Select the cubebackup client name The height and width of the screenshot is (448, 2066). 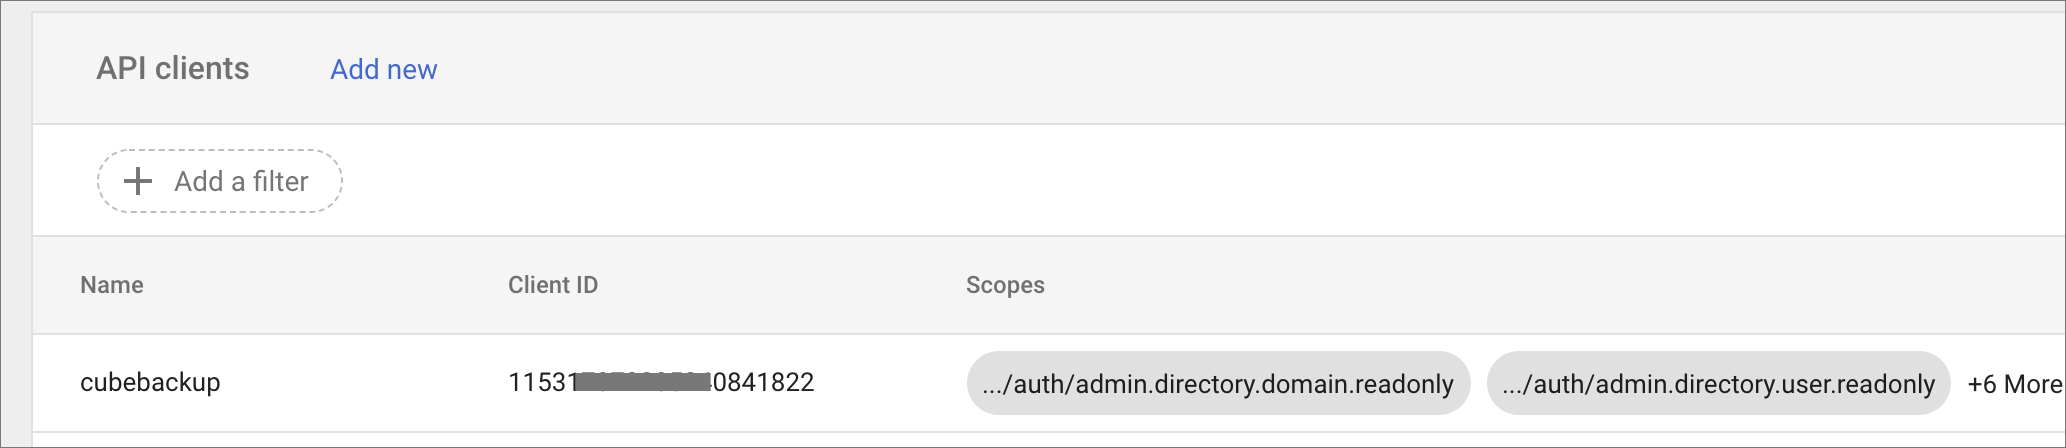[x=150, y=382]
